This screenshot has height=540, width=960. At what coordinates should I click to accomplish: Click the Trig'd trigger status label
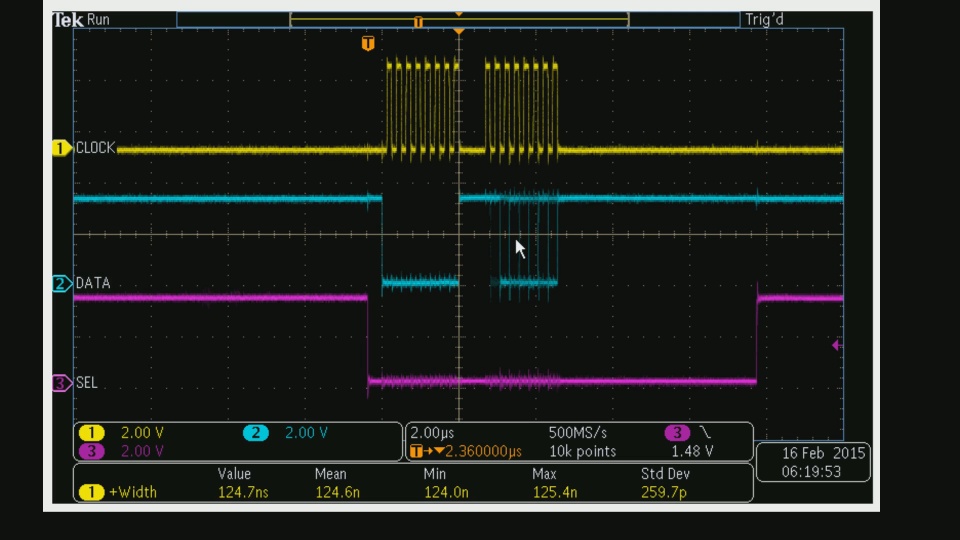(x=765, y=19)
